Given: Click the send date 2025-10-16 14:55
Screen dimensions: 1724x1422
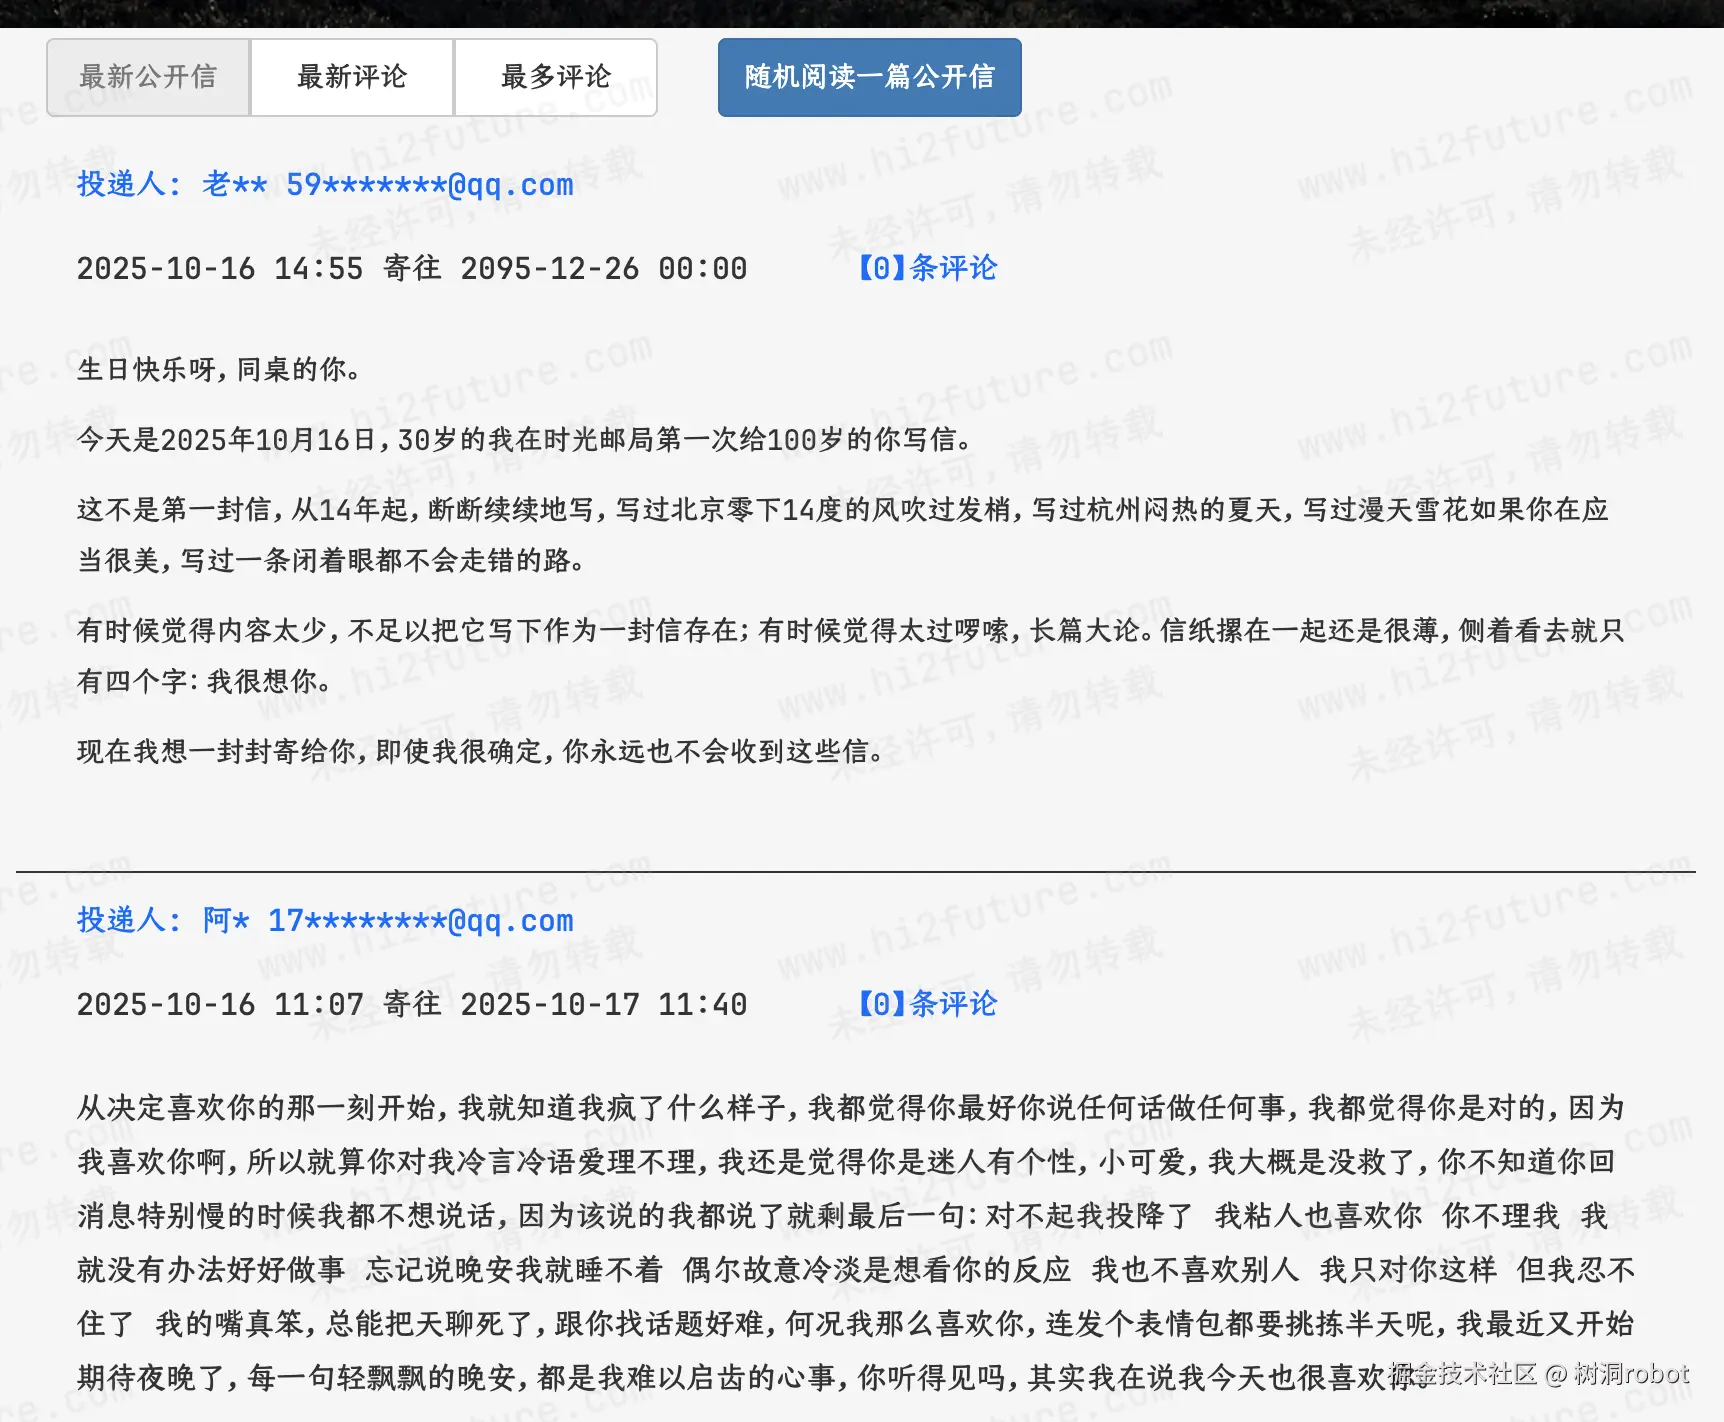Looking at the screenshot, I should coord(221,268).
